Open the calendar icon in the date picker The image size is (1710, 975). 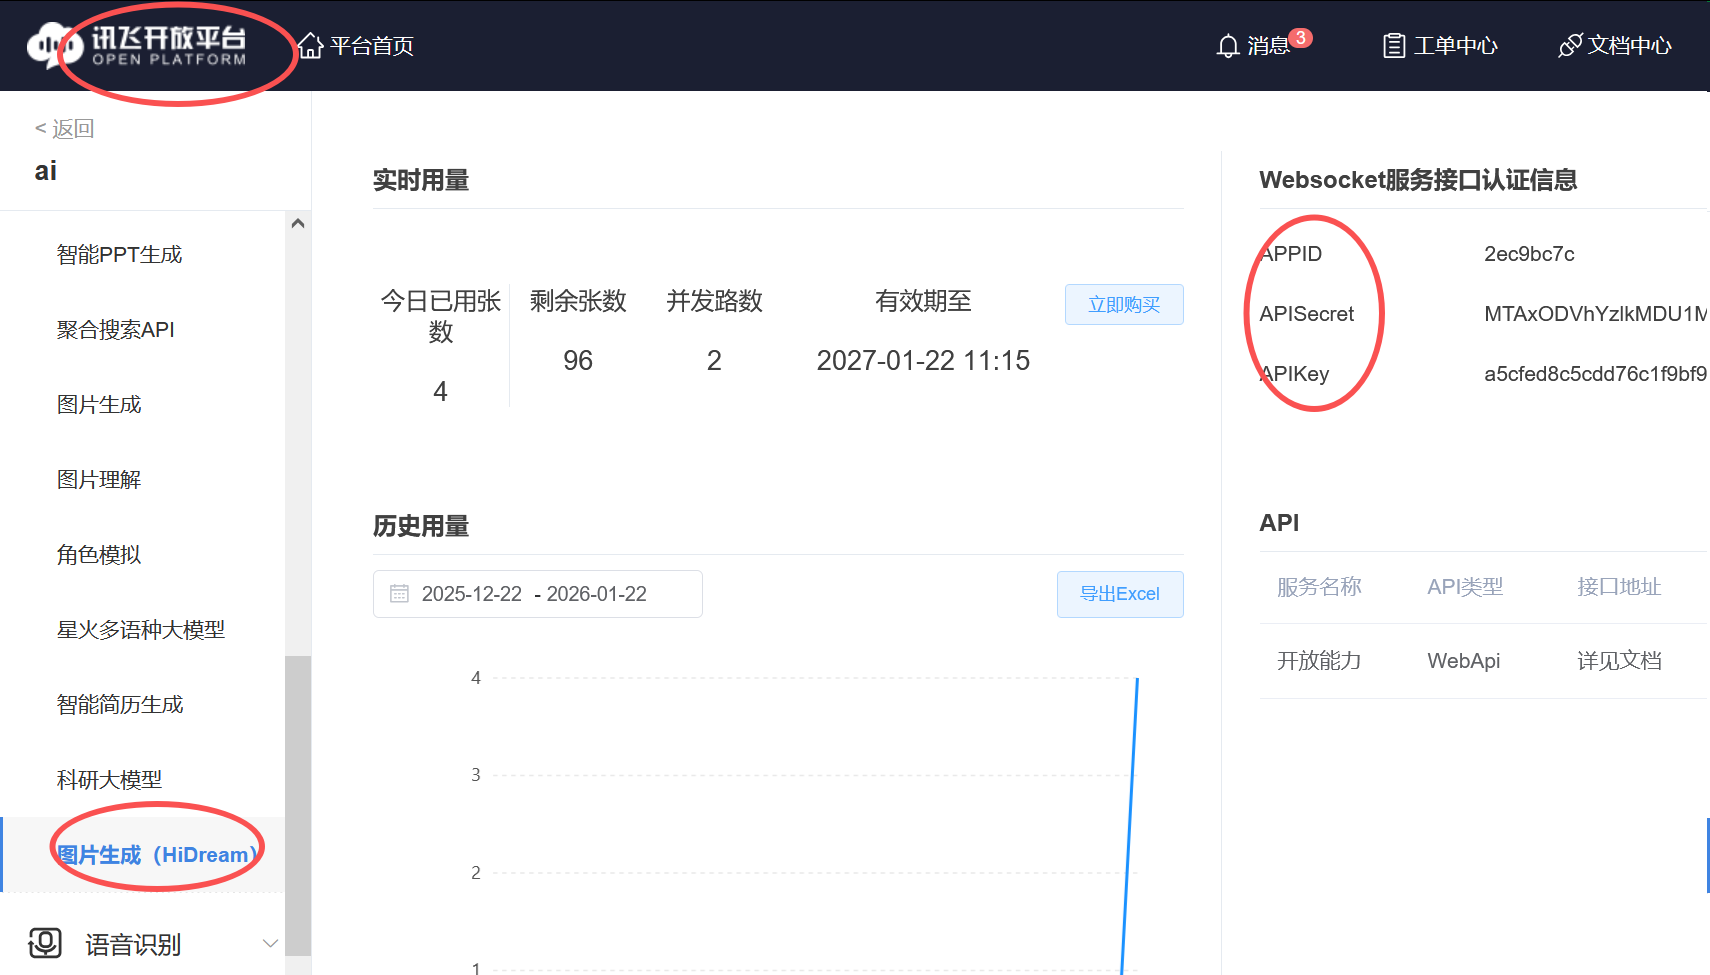point(399,593)
